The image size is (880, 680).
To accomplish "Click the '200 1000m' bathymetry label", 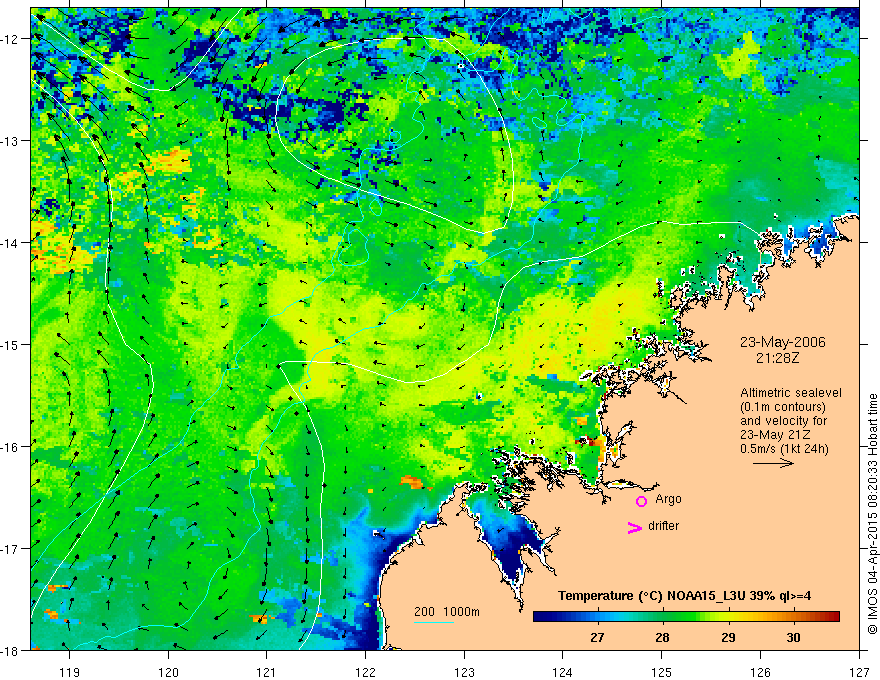I will [x=447, y=612].
